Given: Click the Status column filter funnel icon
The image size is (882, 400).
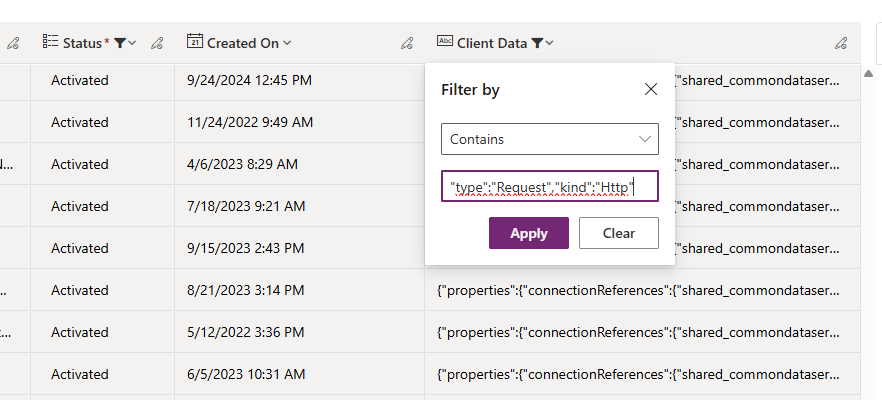Looking at the screenshot, I should (x=120, y=43).
